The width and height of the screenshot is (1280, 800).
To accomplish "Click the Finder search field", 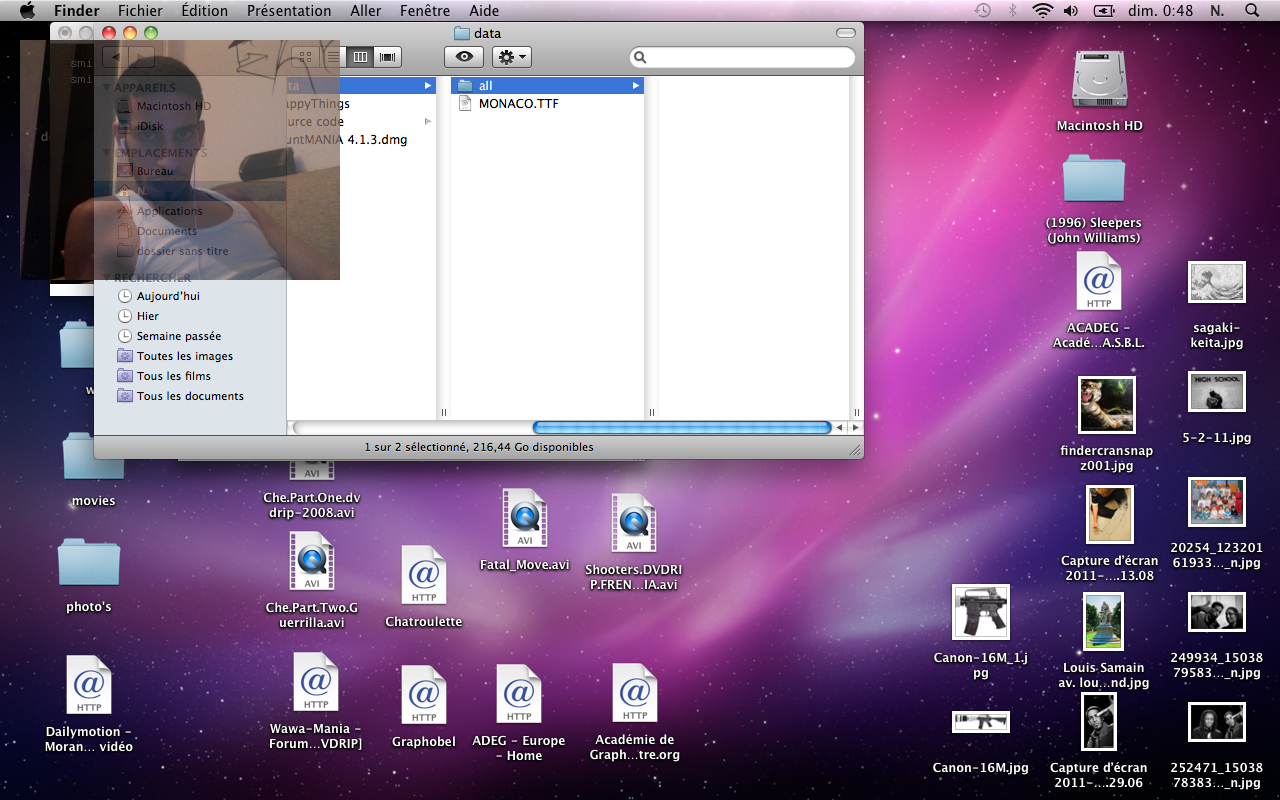I will 743,58.
